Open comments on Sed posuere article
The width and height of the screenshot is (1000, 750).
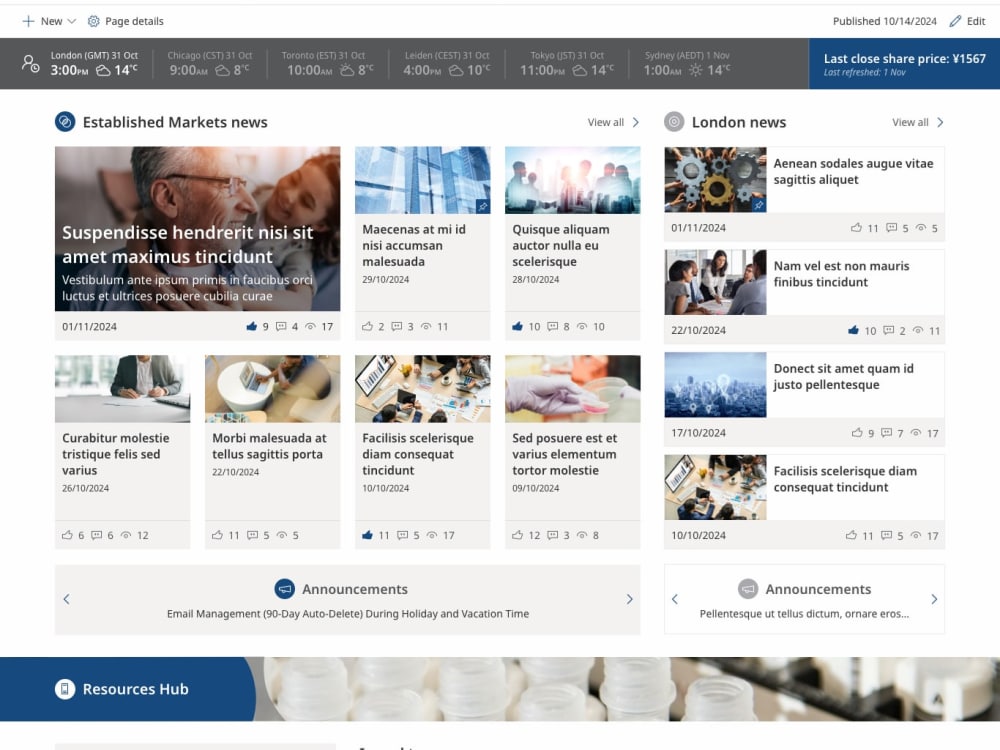pyautogui.click(x=553, y=535)
